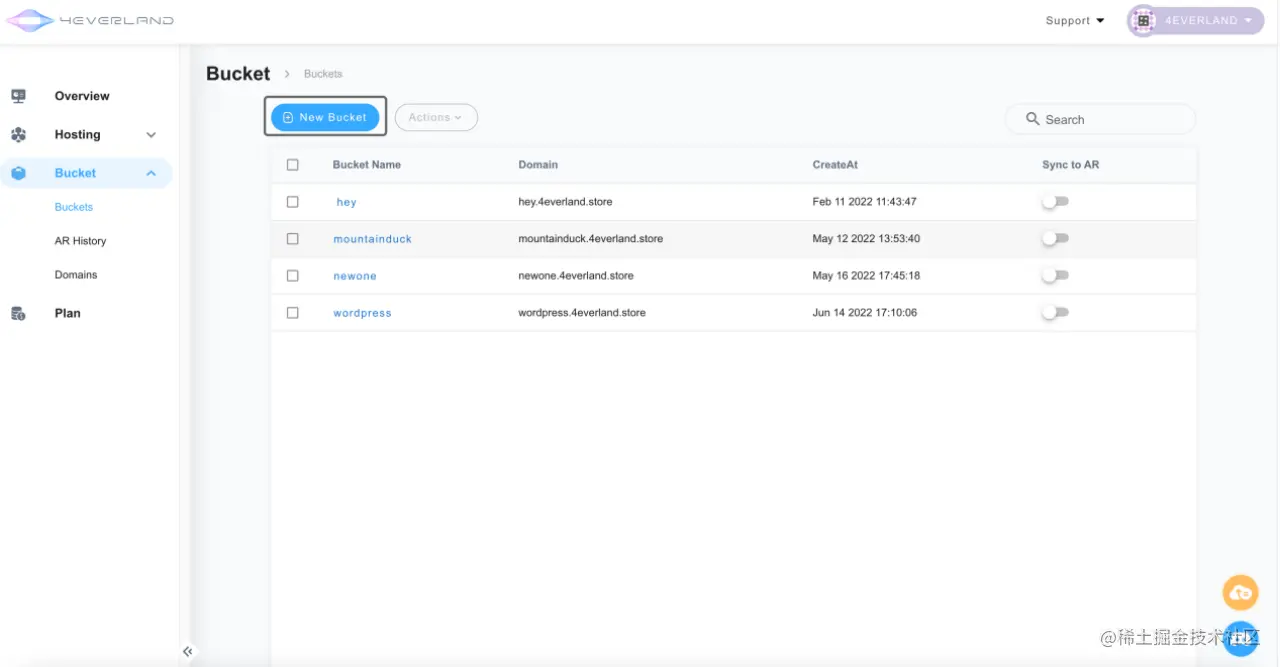
Task: Click the Hosting sidebar icon
Action: (18, 135)
